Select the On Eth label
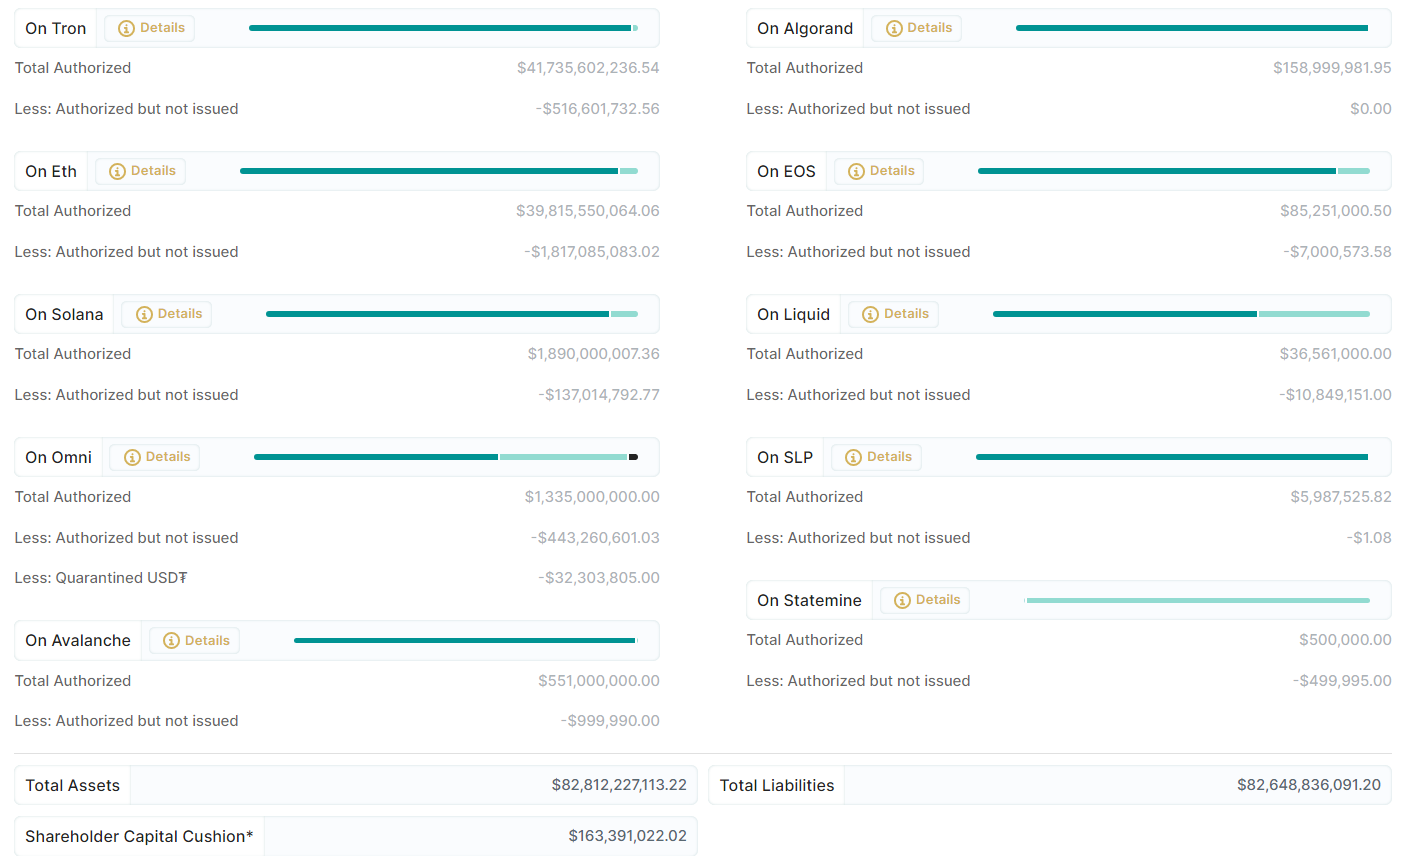Screen dimensions: 1420x856 pos(51,171)
